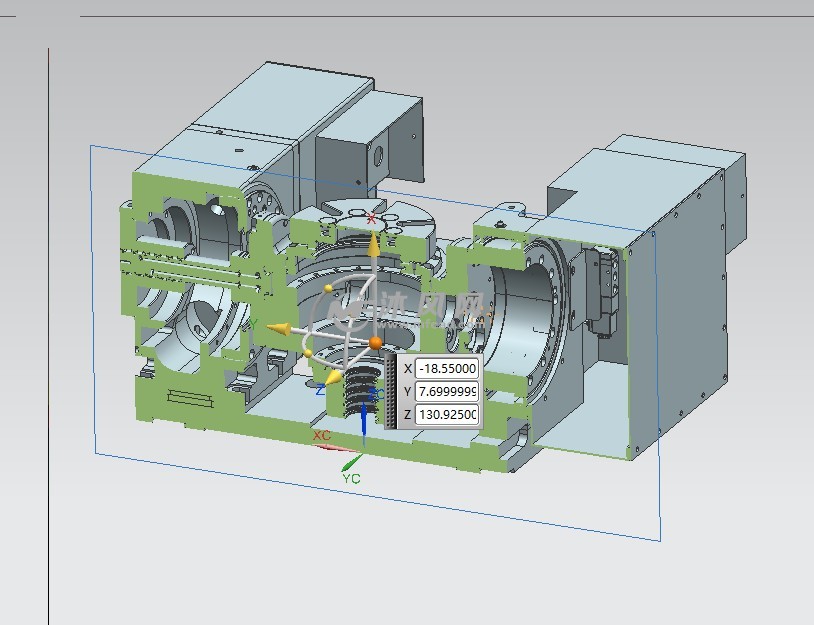Viewport: 814px width, 625px height.
Task: Click the X coordinate input field
Action: click(447, 367)
